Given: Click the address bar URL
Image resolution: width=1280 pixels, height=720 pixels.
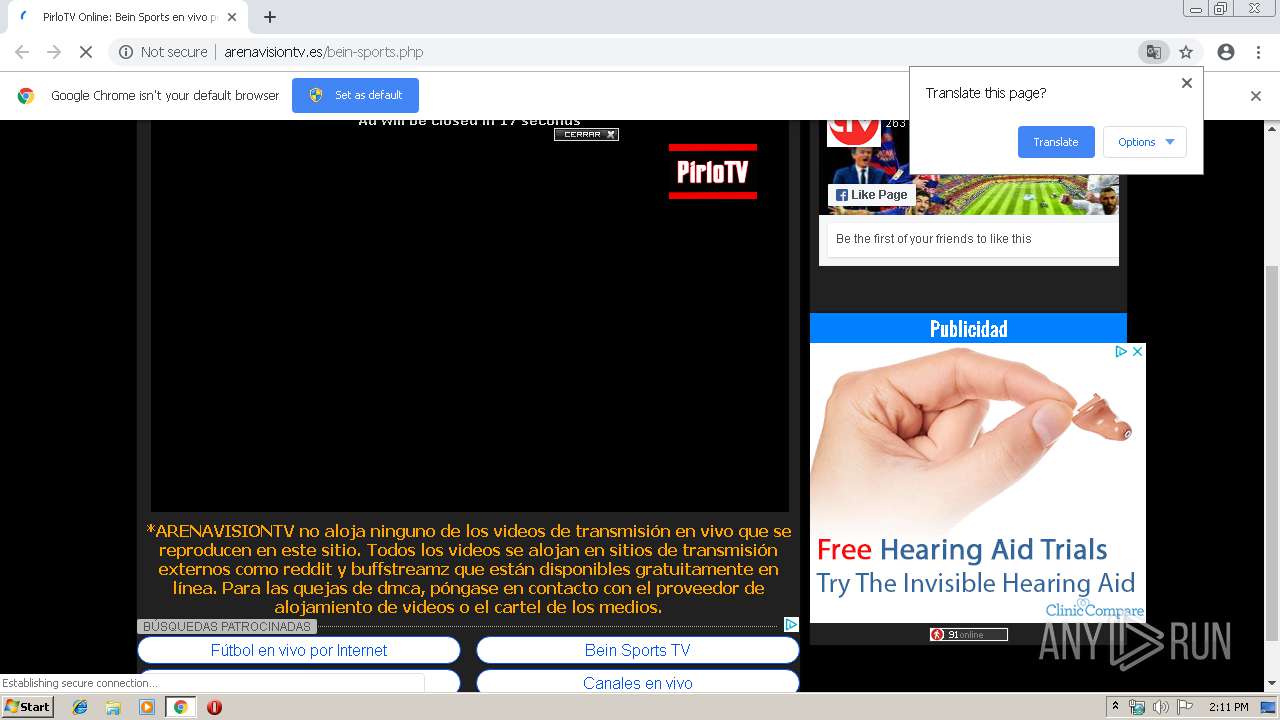Looking at the screenshot, I should pyautogui.click(x=324, y=52).
